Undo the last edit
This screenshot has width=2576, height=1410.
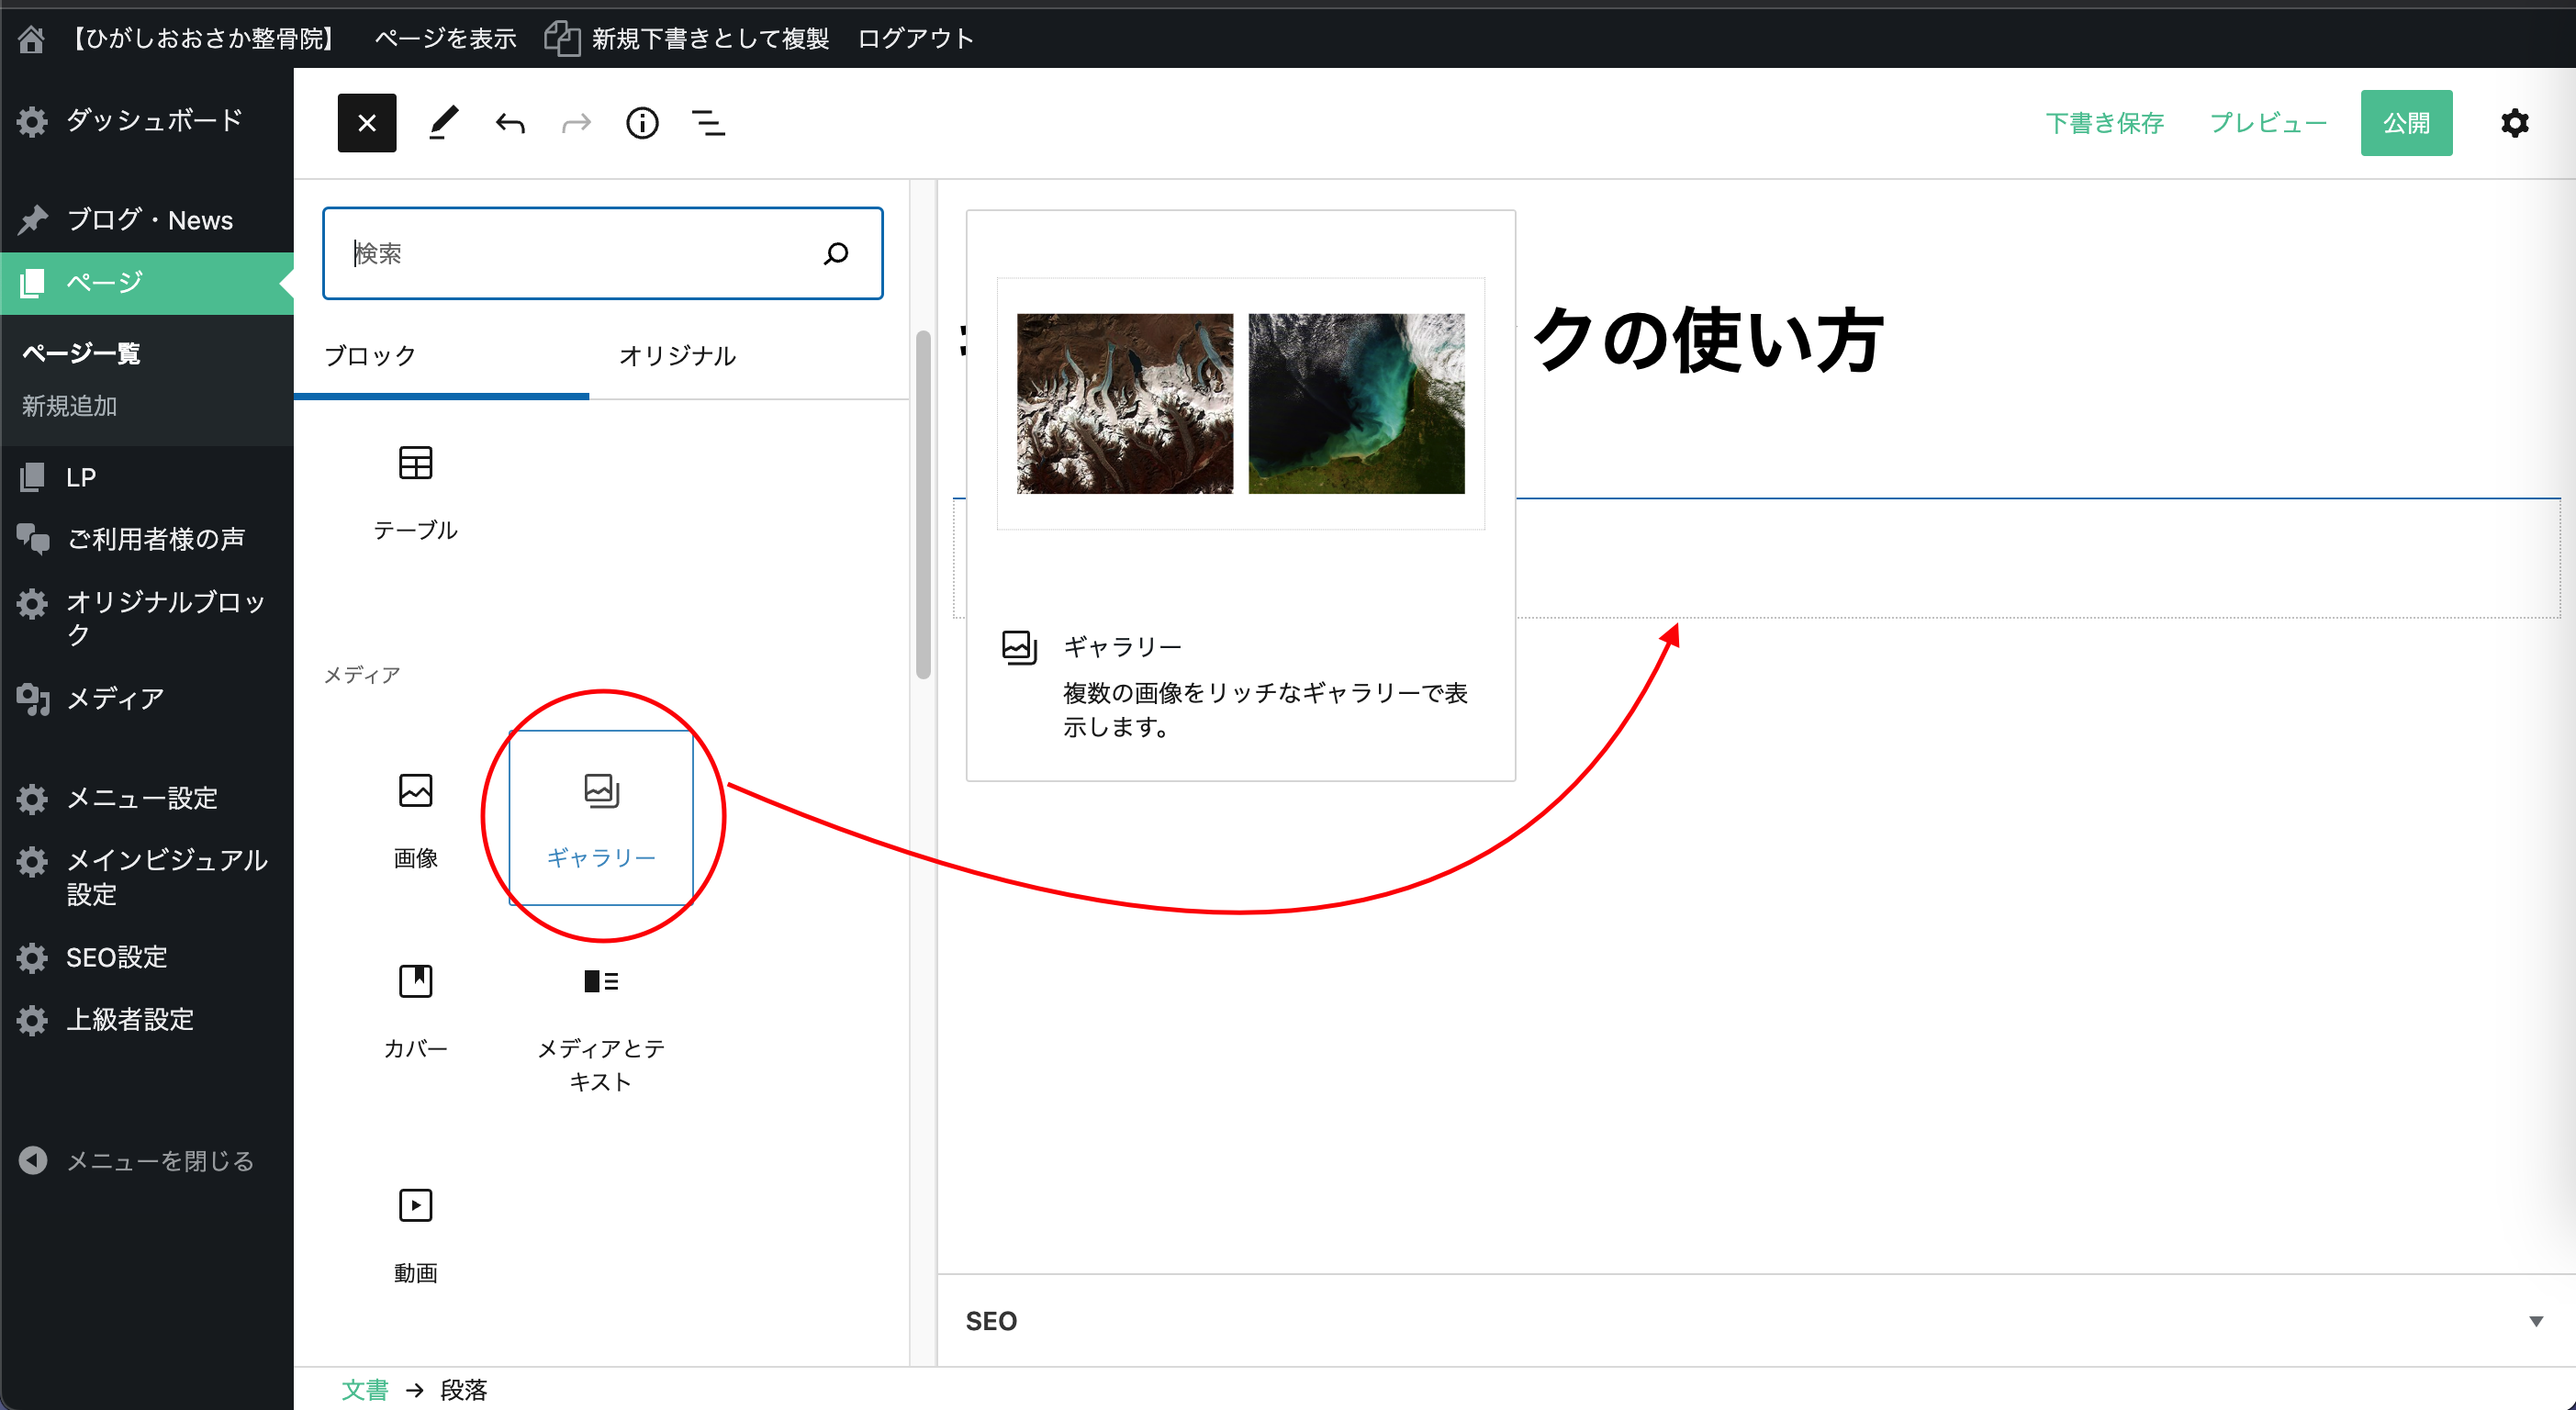[510, 123]
